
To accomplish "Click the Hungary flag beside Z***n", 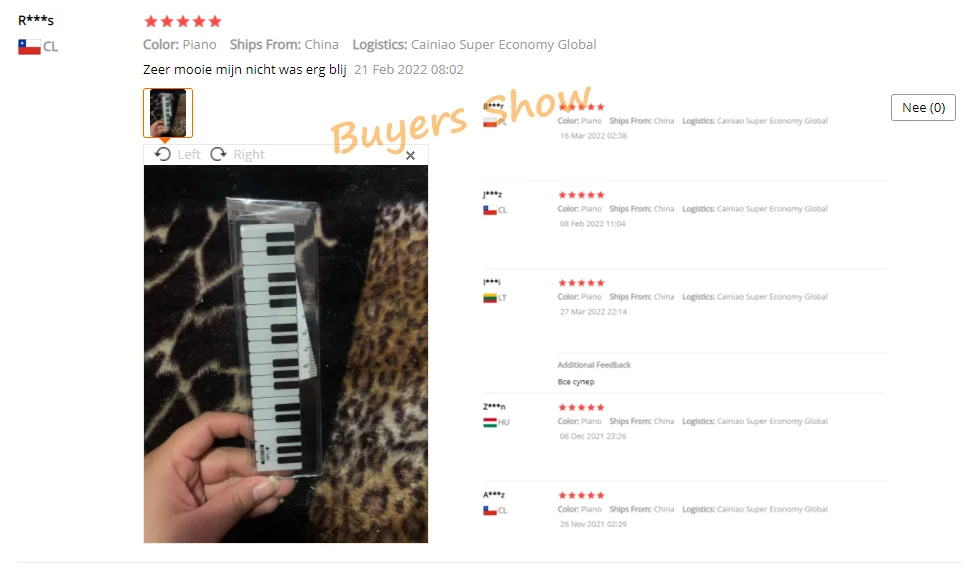I will [490, 423].
